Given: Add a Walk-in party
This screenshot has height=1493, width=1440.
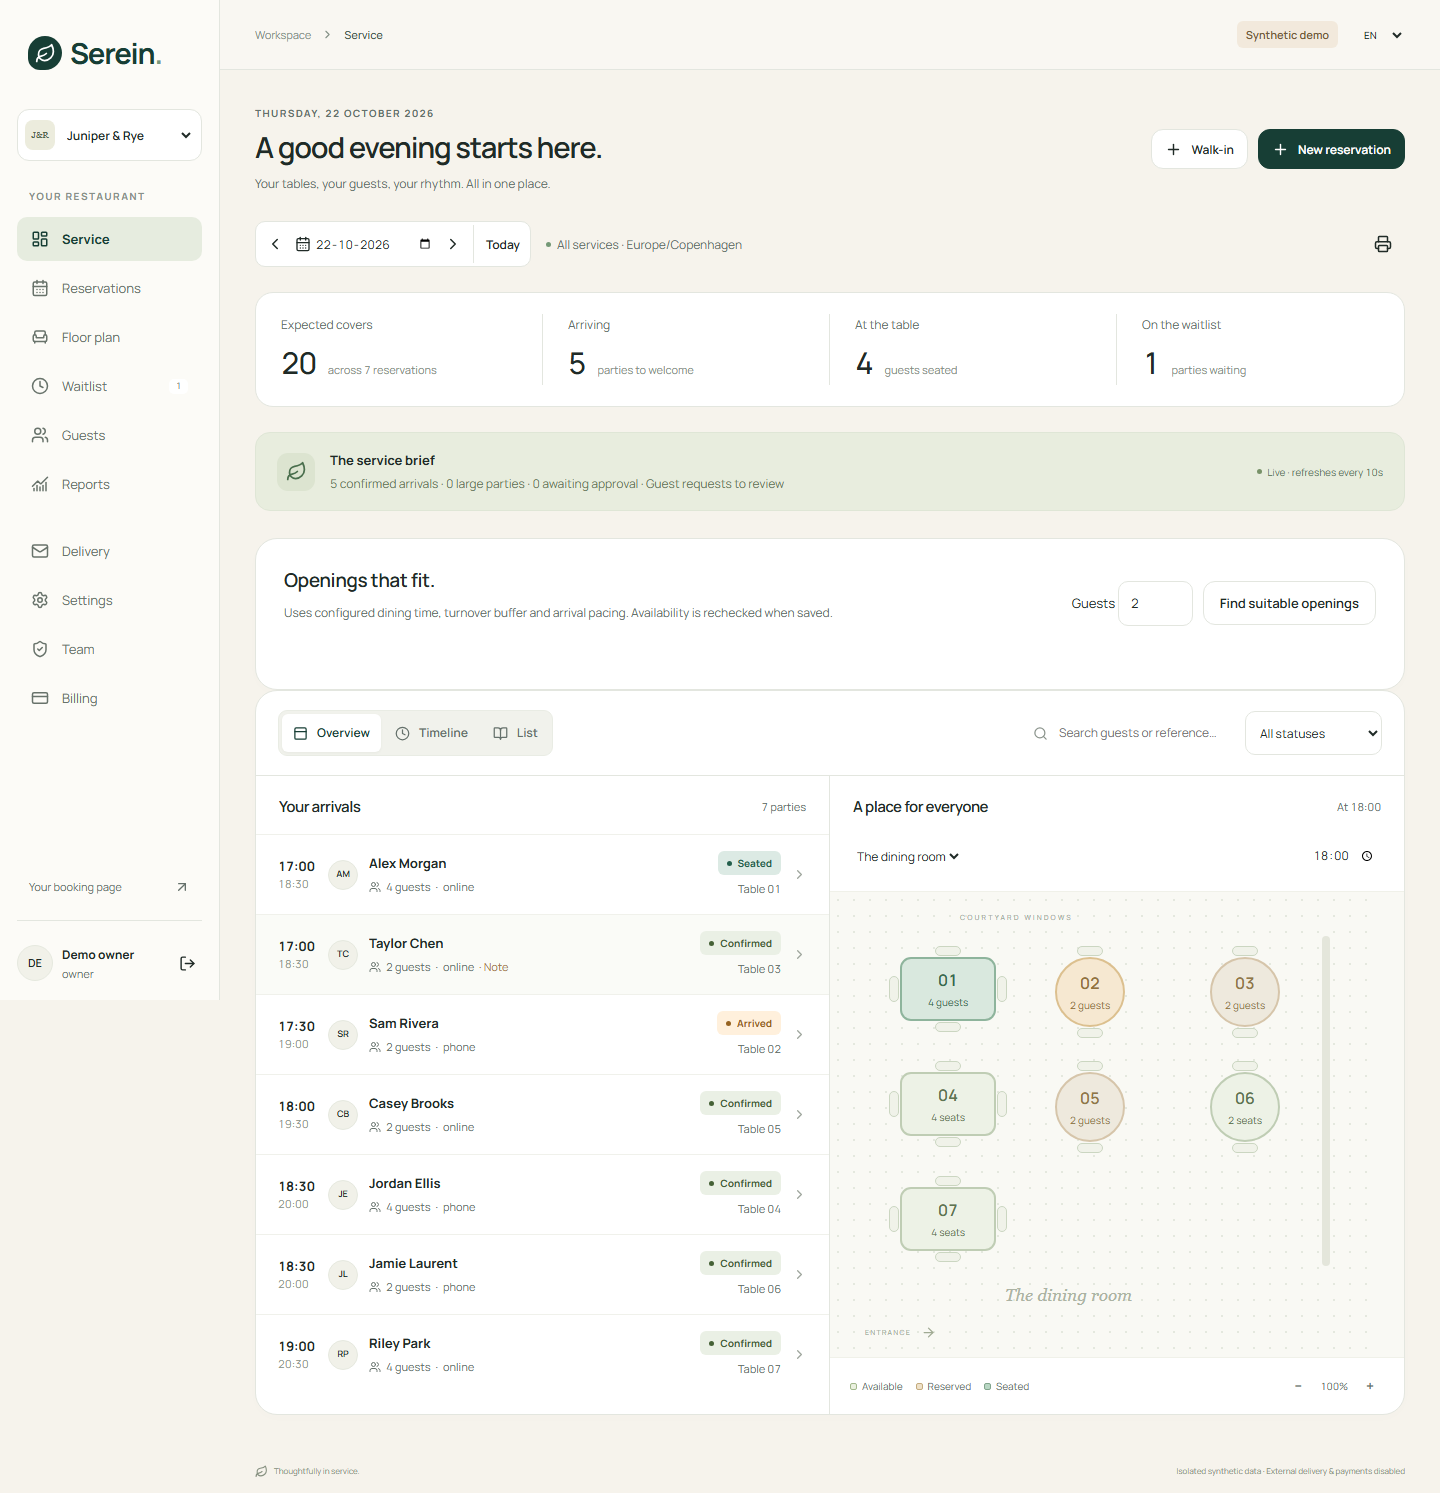Looking at the screenshot, I should coord(1199,149).
